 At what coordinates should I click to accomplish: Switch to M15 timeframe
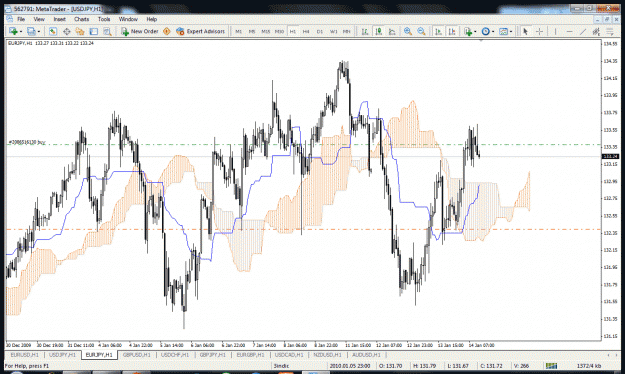coord(265,31)
